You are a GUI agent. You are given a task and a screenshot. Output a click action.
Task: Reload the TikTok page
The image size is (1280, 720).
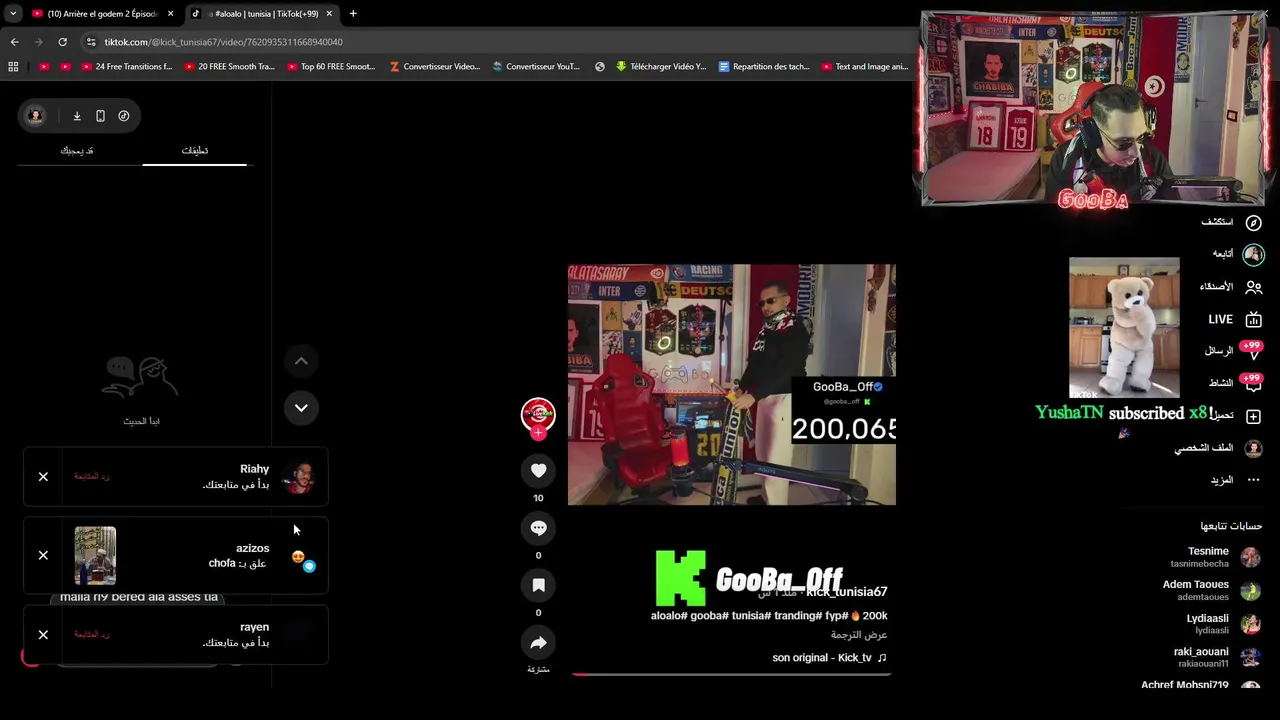click(x=62, y=42)
